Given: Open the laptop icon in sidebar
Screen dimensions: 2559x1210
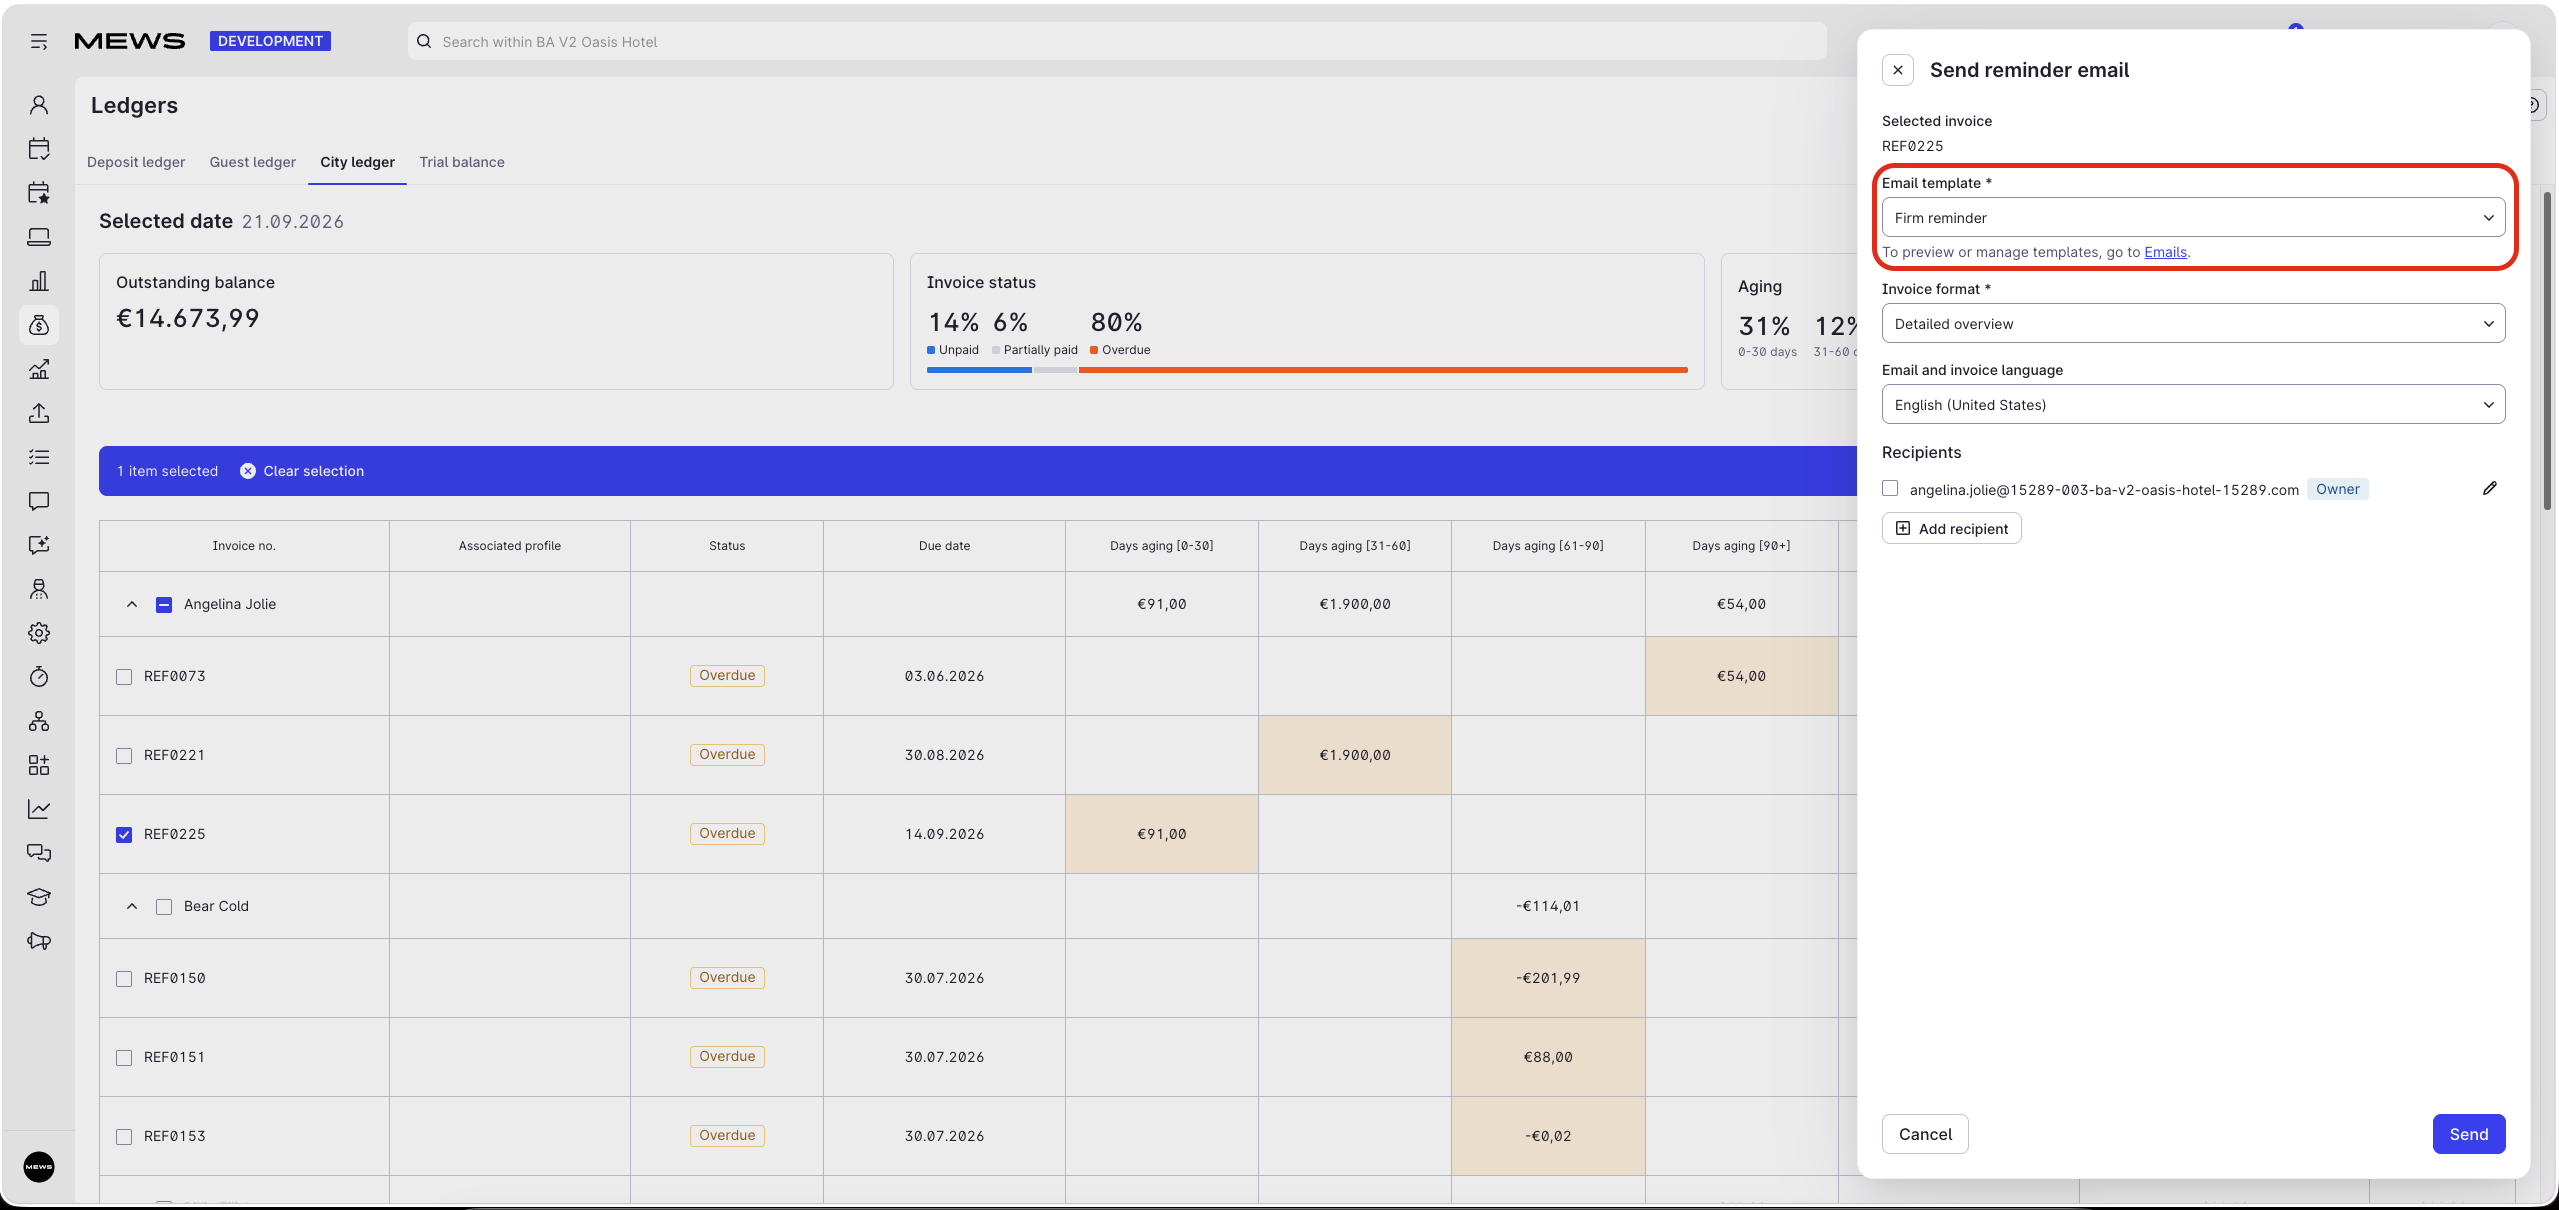Looking at the screenshot, I should pos(39,237).
